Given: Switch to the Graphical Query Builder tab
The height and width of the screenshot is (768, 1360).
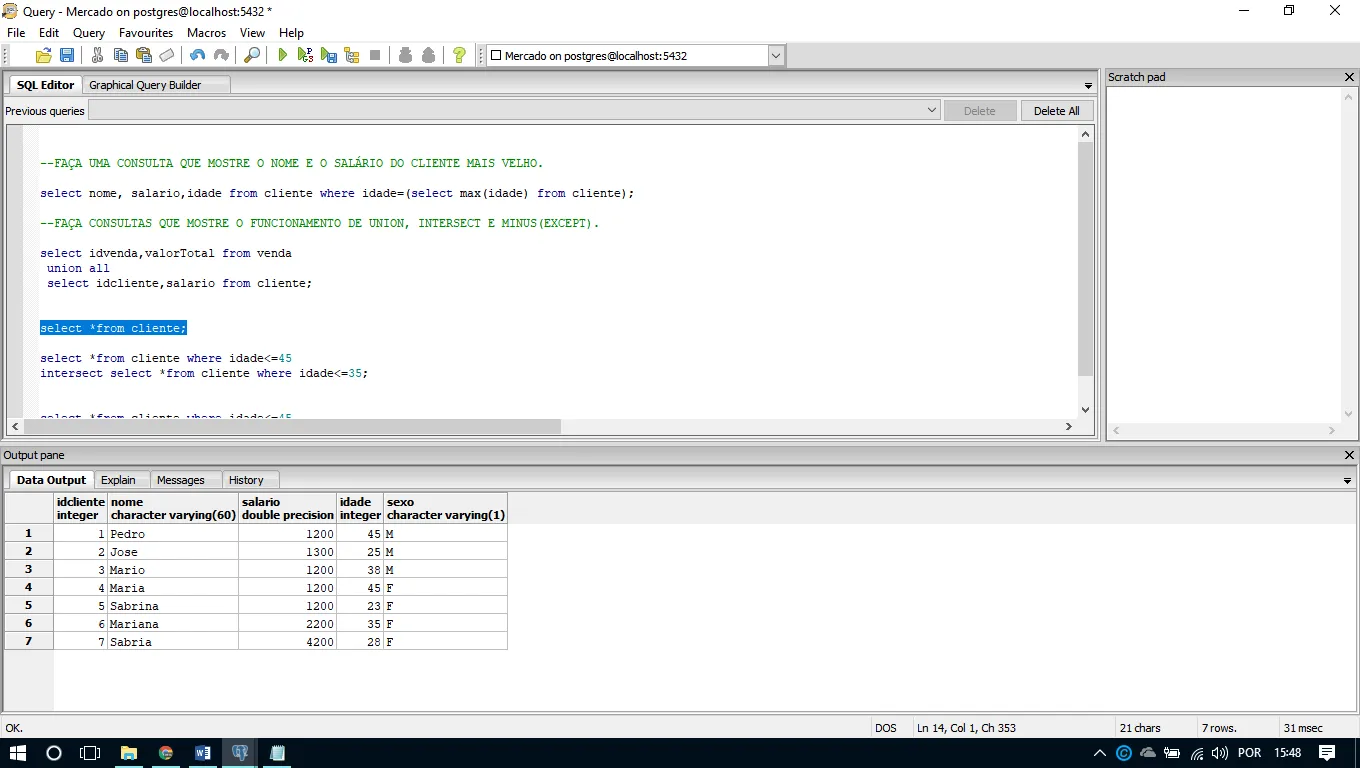Looking at the screenshot, I should (x=145, y=85).
